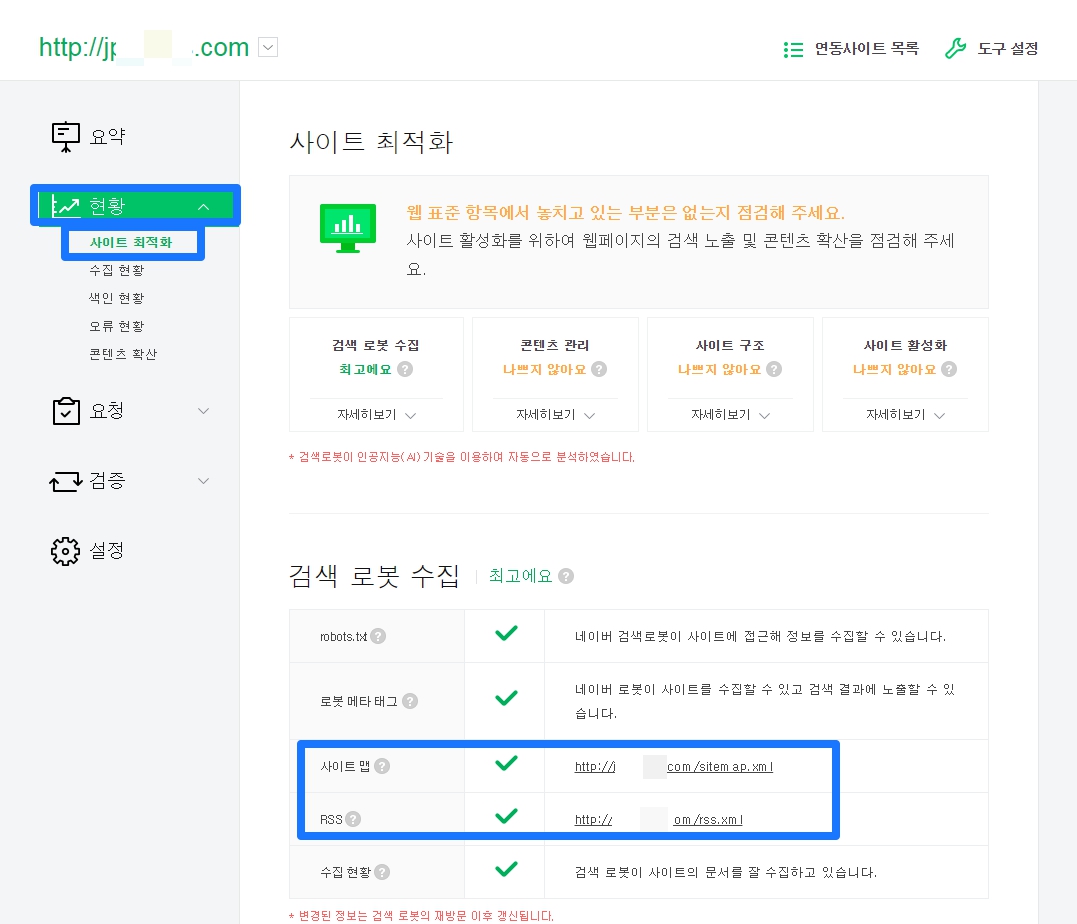
Task: Click the 최고에요 status in first card
Action: pyautogui.click(x=365, y=369)
